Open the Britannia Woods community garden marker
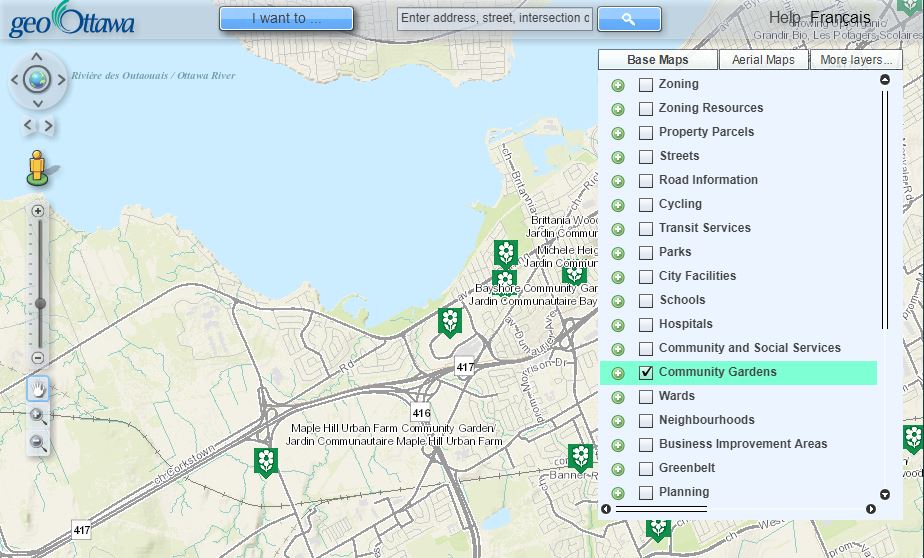The image size is (924, 558). tap(506, 253)
